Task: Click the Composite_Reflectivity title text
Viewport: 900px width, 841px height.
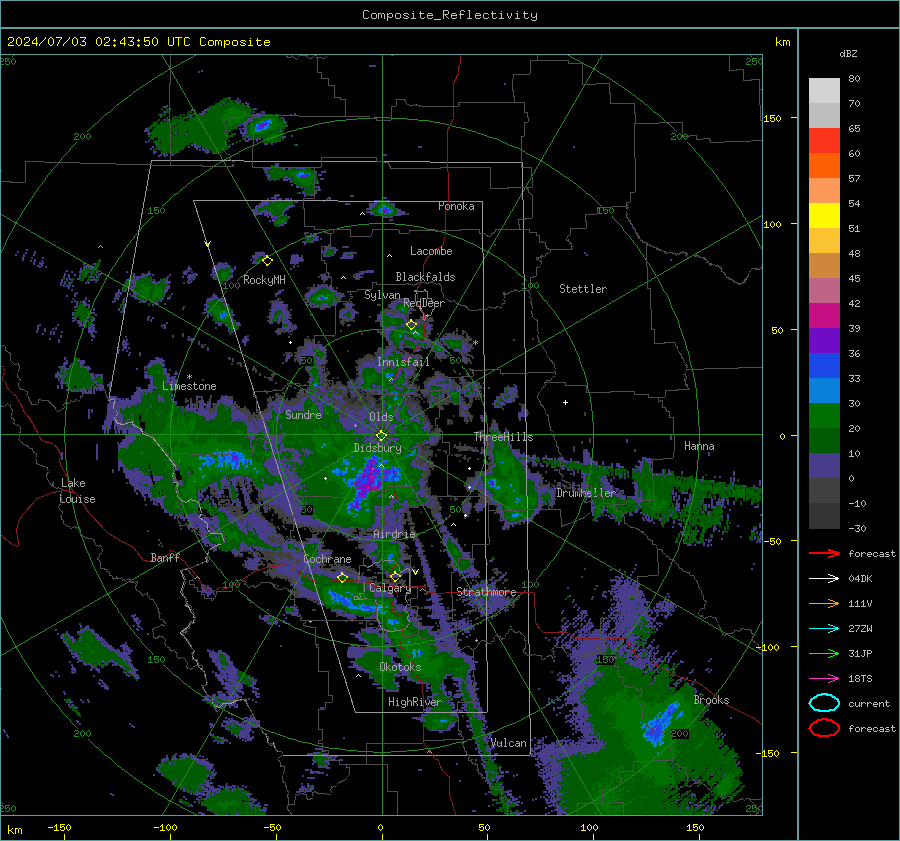Action: coord(450,15)
